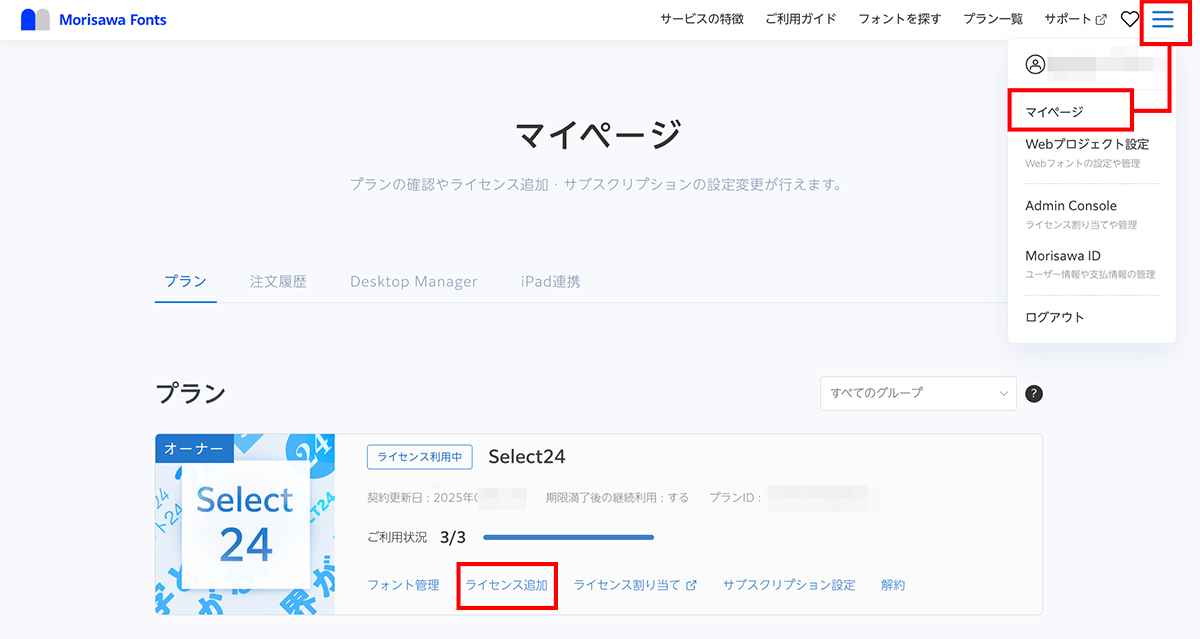Image resolution: width=1200 pixels, height=639 pixels.
Task: Expand the すべてのグループ dropdown
Action: pos(917,393)
